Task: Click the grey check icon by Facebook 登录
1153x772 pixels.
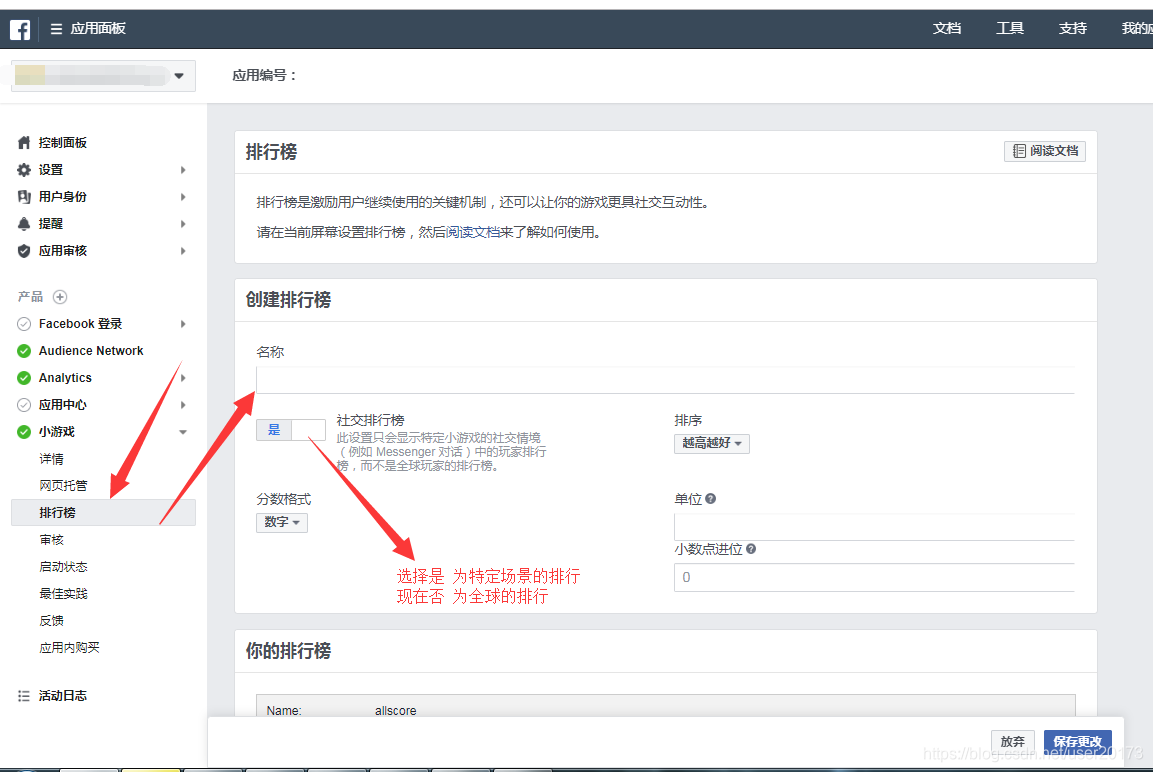Action: point(24,324)
